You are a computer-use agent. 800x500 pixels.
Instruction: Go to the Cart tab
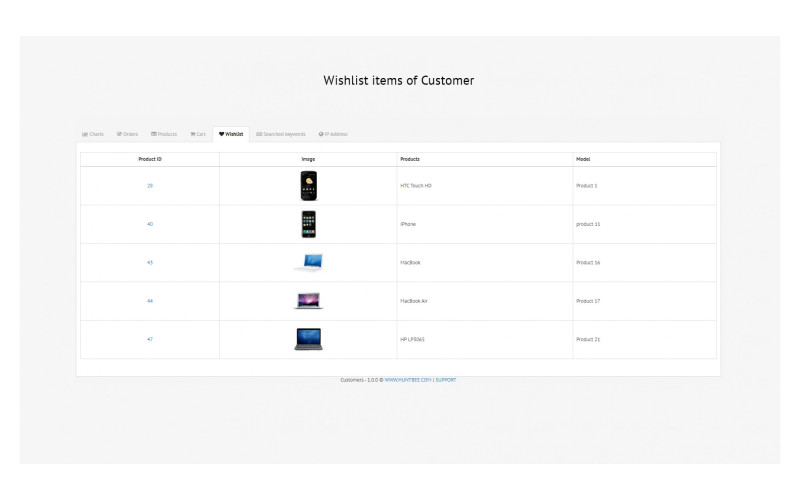[198, 134]
